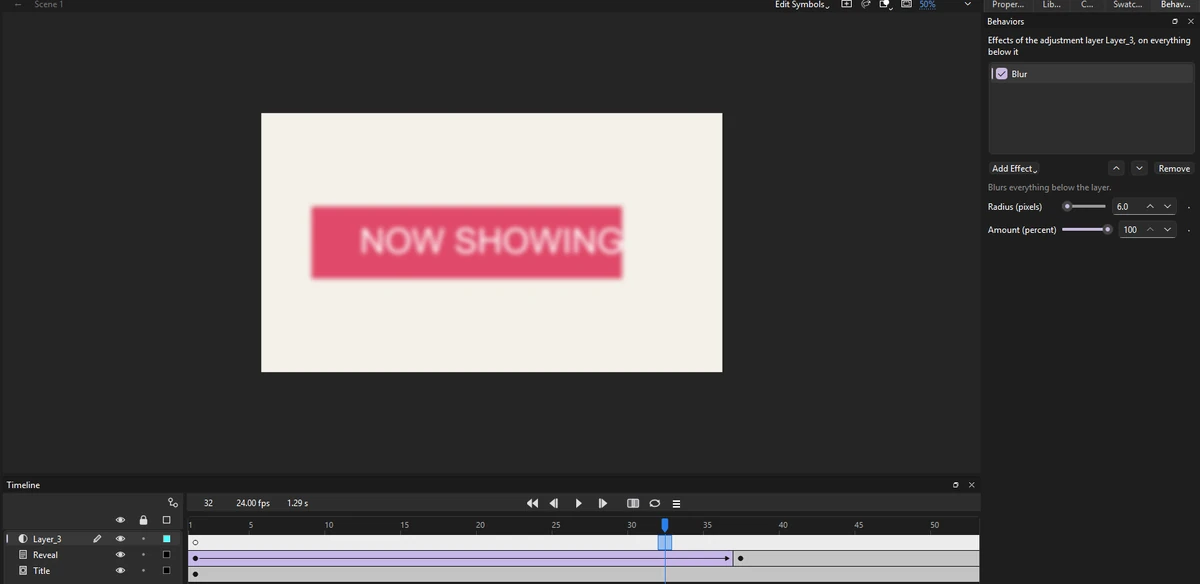Click the center stage icon
The height and width of the screenshot is (584, 1200).
(x=846, y=5)
